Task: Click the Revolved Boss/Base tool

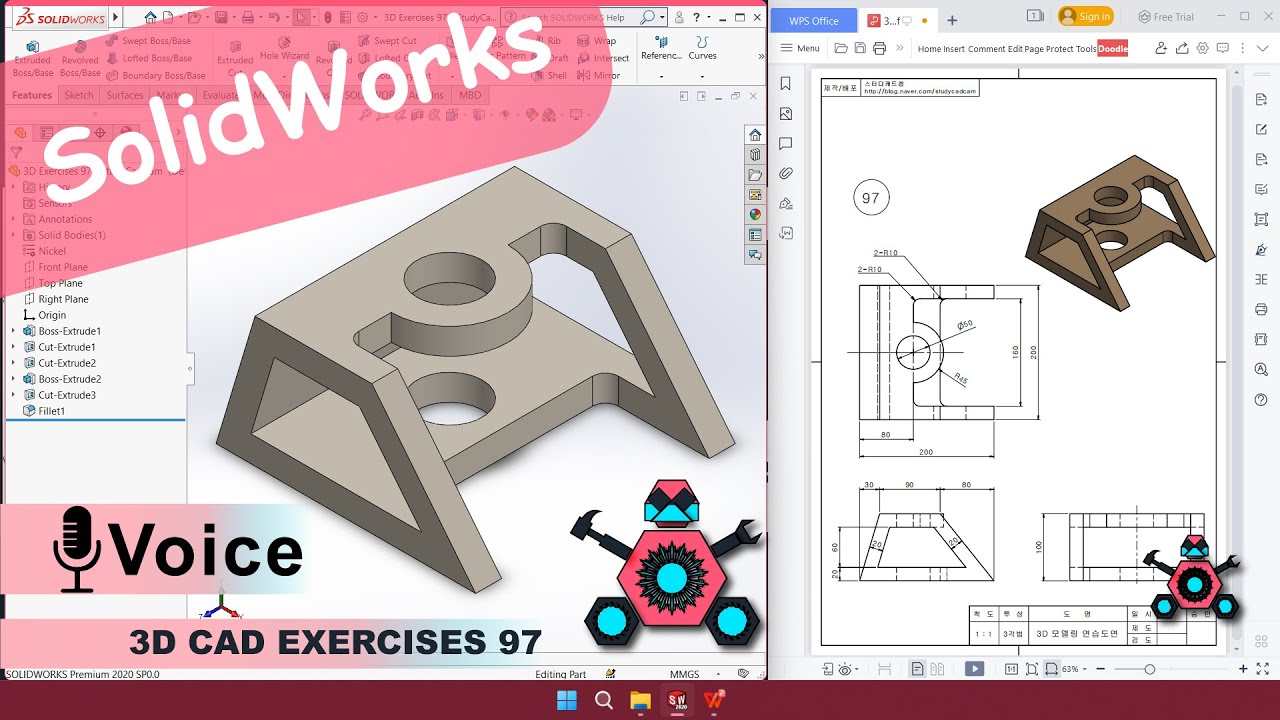Action: click(80, 58)
